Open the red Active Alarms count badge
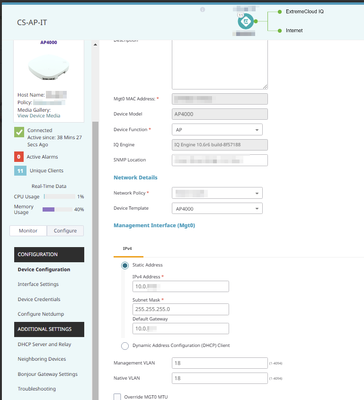 (19, 157)
